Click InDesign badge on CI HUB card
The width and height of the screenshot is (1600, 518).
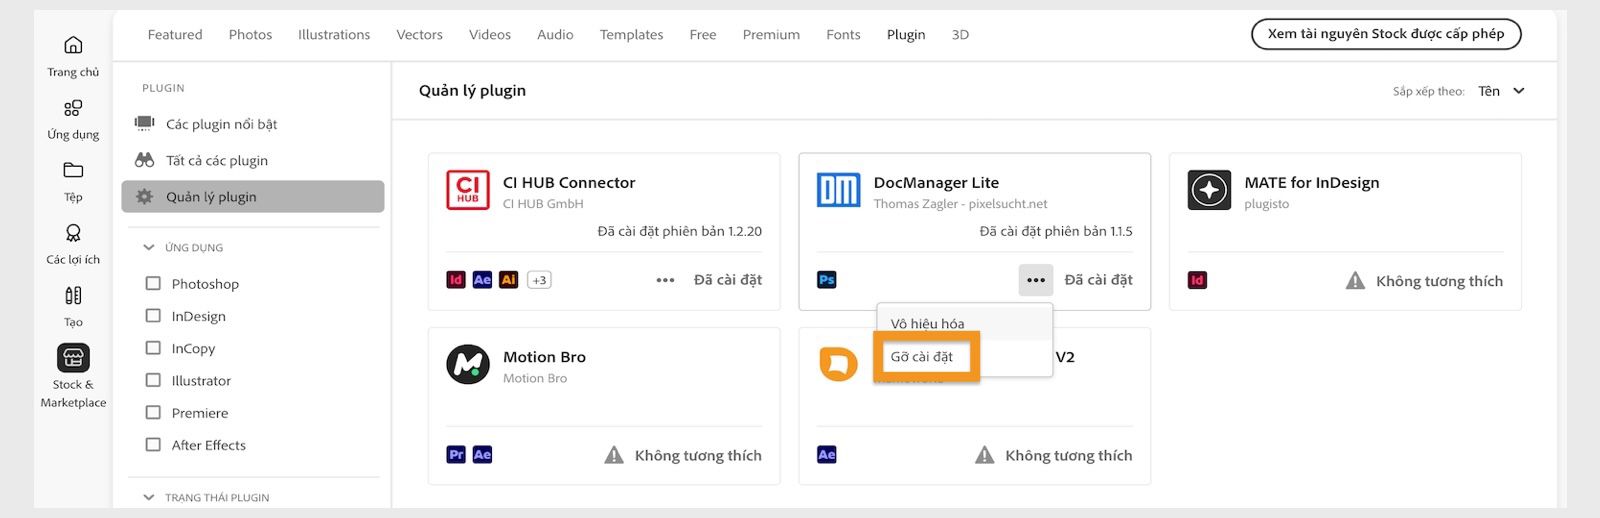coord(456,280)
